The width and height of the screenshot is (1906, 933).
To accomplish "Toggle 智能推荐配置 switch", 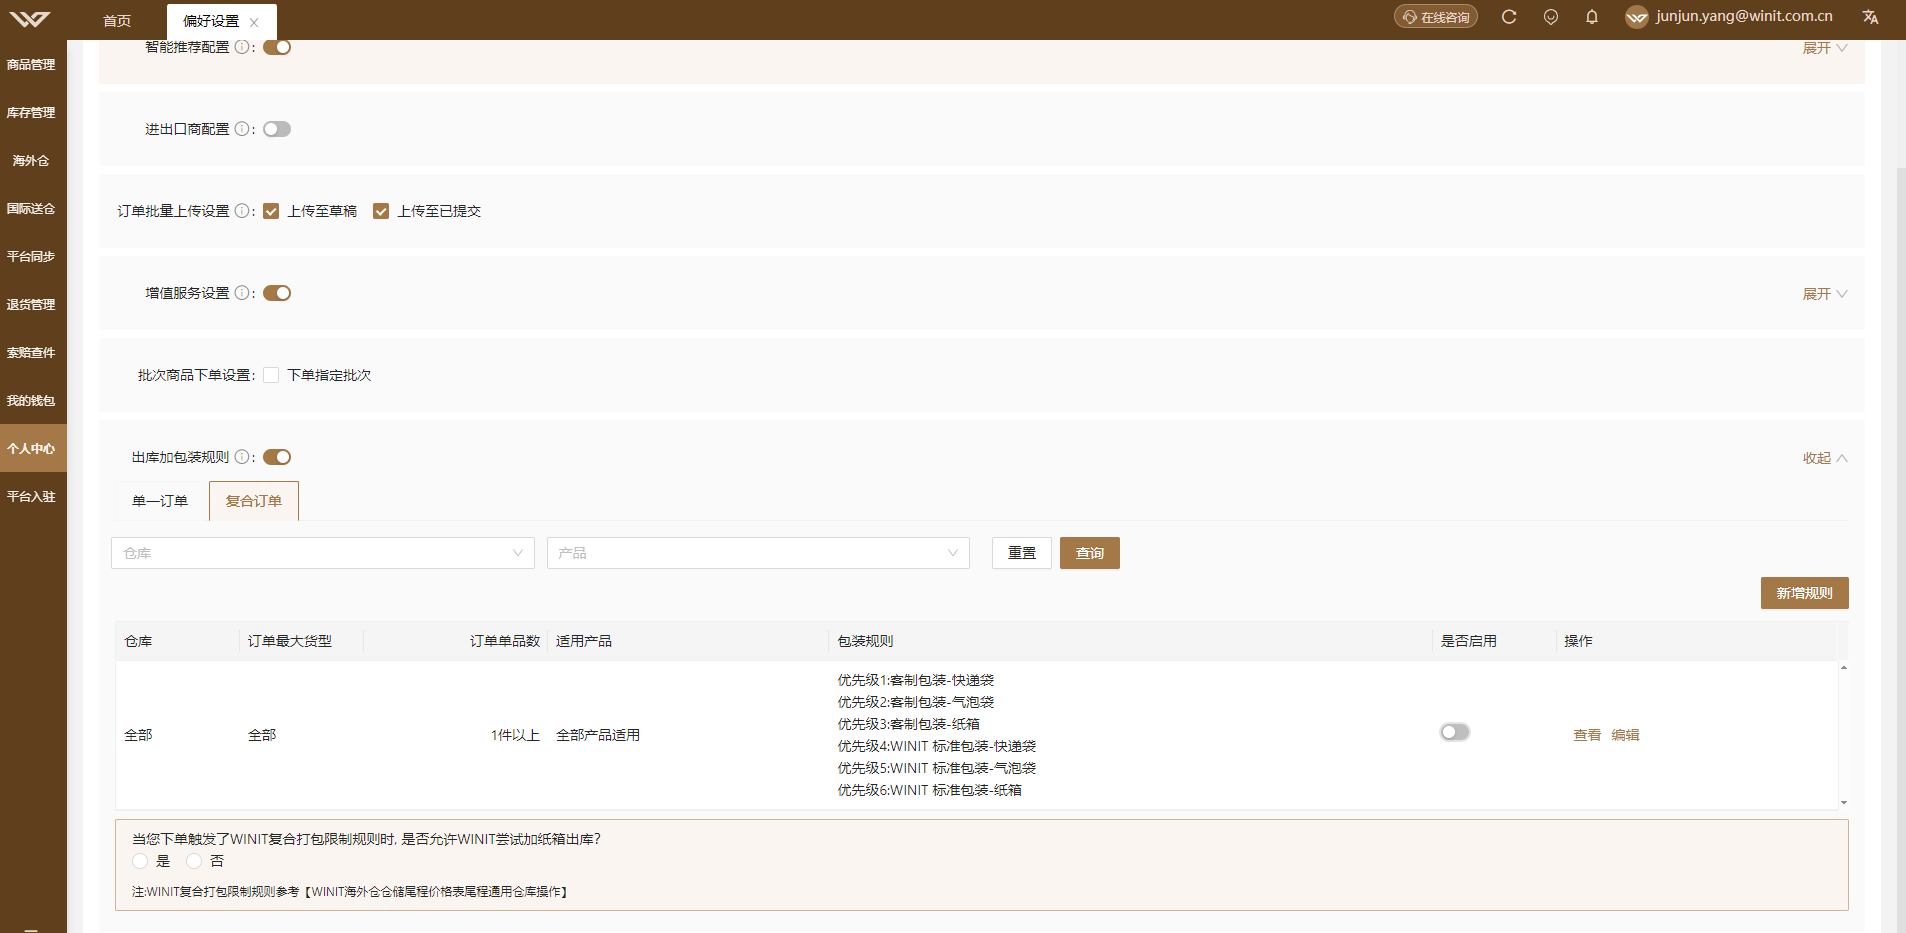I will coord(277,47).
